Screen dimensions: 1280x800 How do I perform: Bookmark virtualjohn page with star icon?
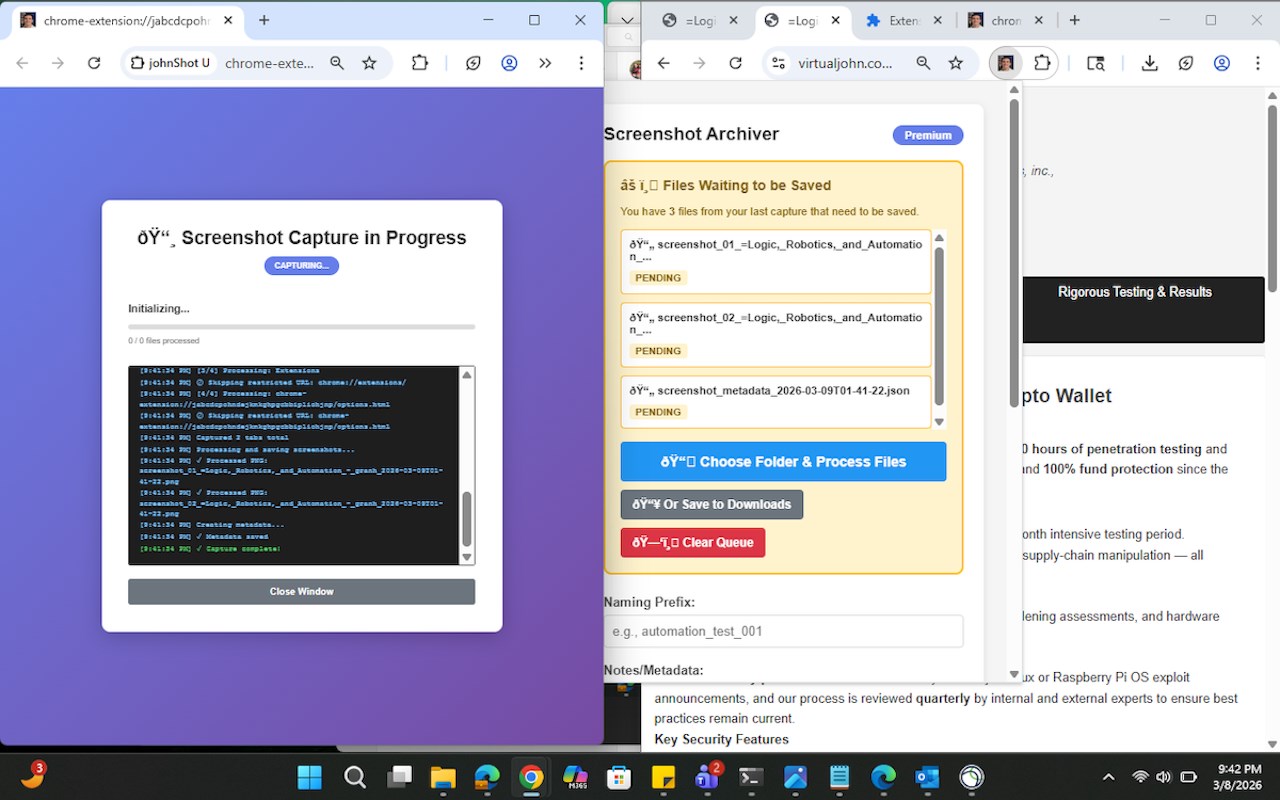pyautogui.click(x=955, y=63)
